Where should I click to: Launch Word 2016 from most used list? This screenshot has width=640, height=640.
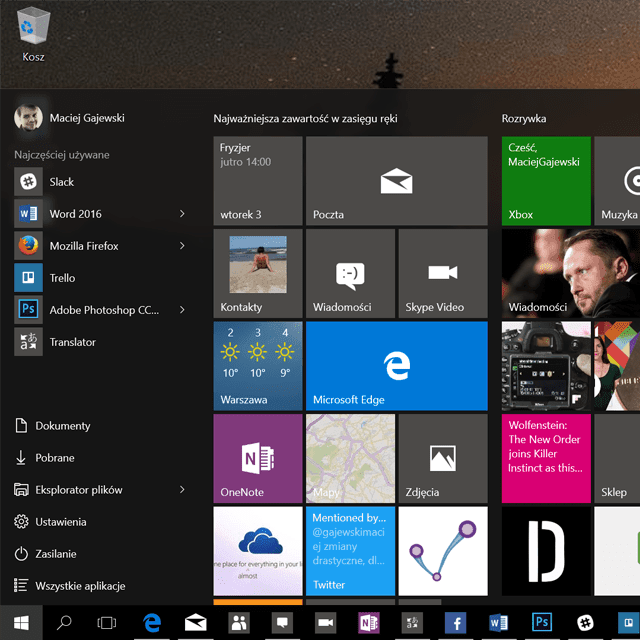click(x=100, y=213)
